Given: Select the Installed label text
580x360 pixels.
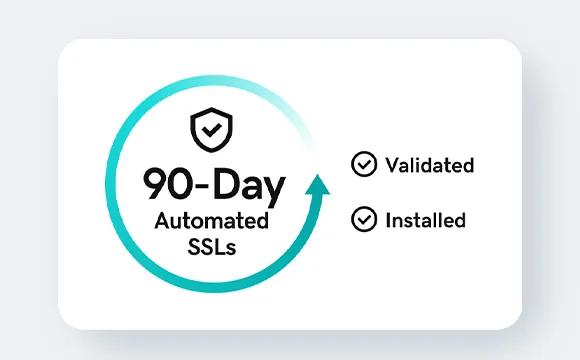Looking at the screenshot, I should pos(425,220).
